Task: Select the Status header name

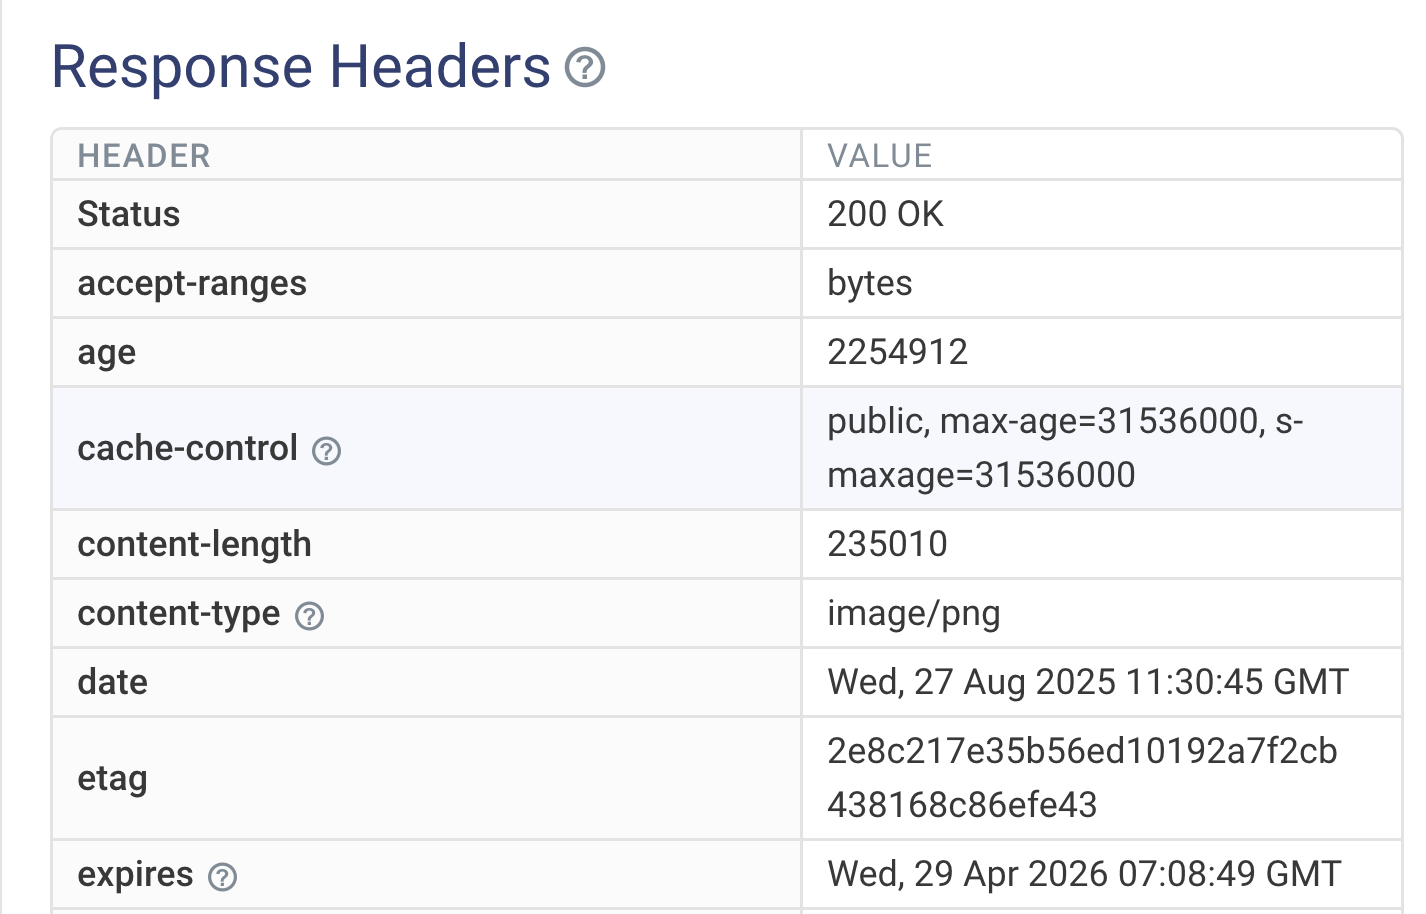Action: [129, 214]
